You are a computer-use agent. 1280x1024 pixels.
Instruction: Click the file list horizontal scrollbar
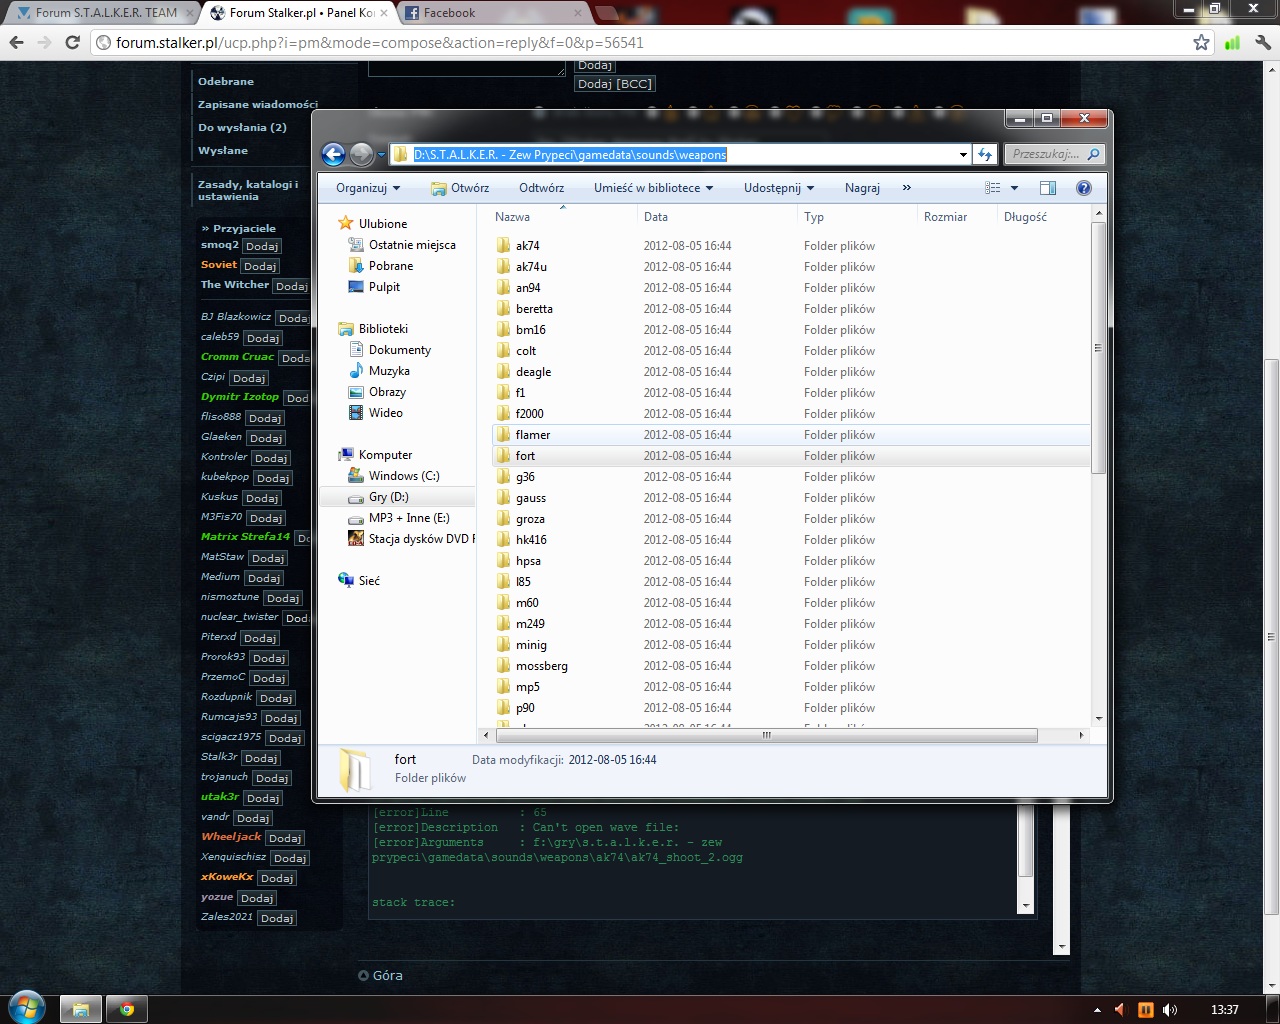point(766,735)
